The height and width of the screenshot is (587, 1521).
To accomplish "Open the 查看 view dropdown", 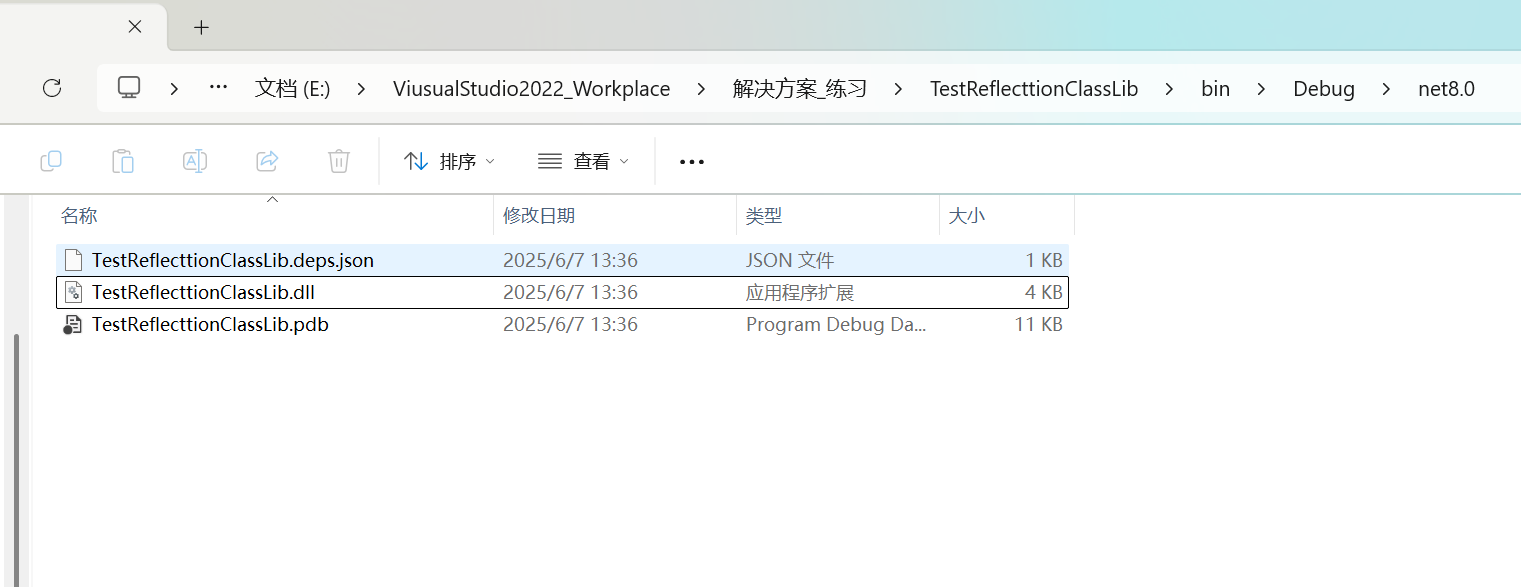I will (583, 161).
